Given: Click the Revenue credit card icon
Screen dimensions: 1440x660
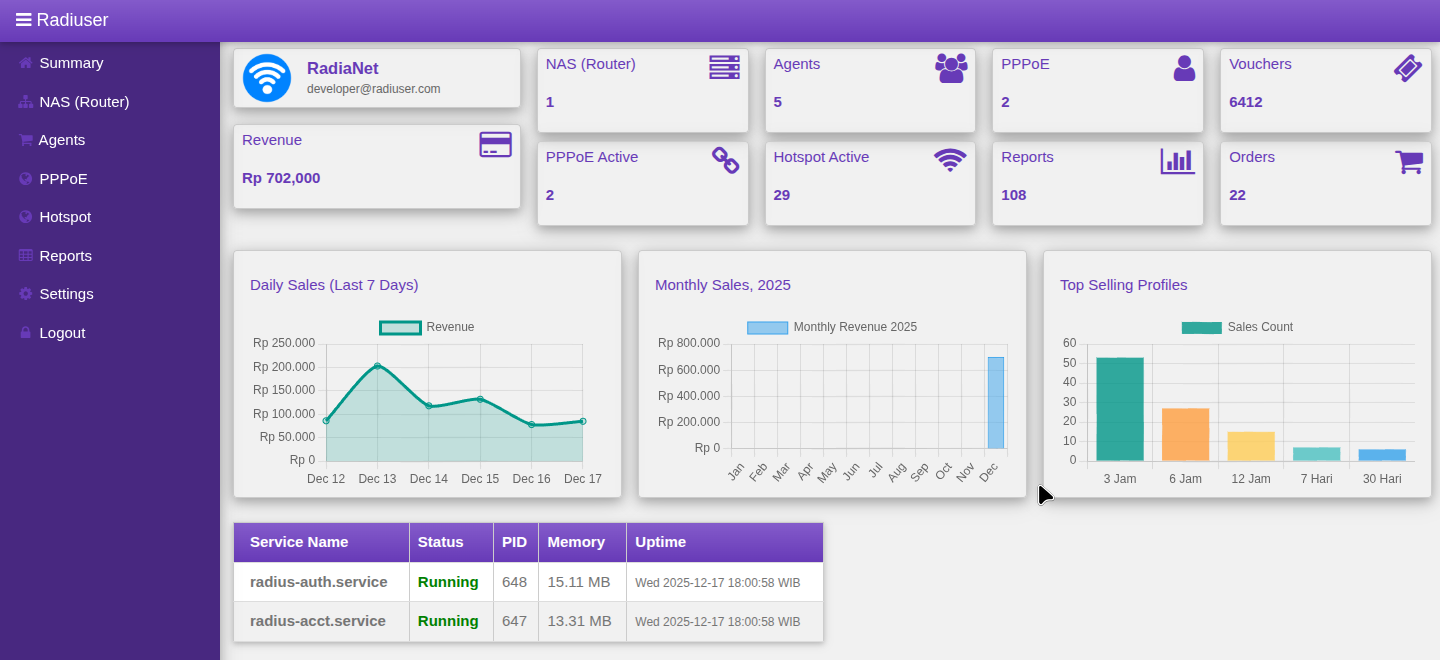Looking at the screenshot, I should [x=496, y=142].
